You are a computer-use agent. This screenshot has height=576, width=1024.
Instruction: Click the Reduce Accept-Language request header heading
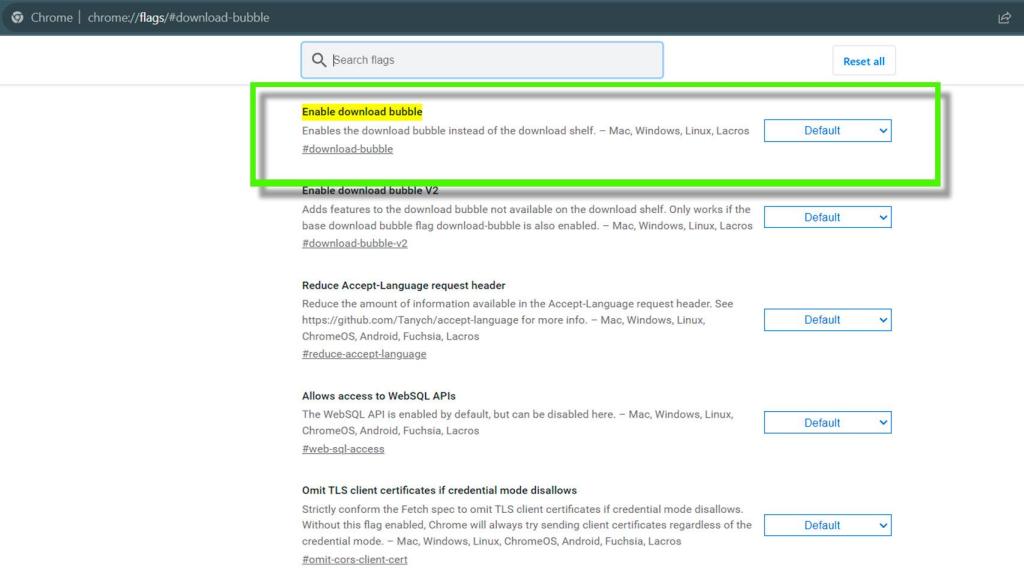click(404, 285)
